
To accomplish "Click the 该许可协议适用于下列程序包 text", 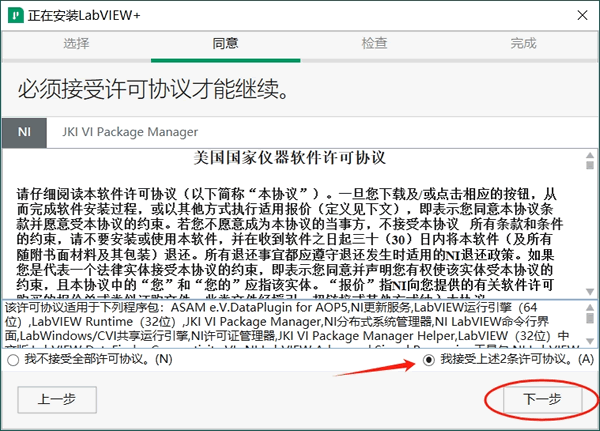I will click(x=86, y=307).
